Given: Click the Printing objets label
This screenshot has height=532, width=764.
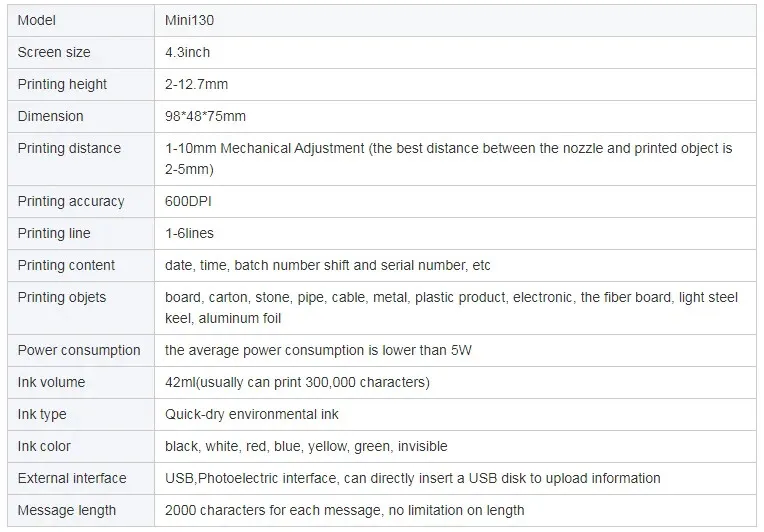Looking at the screenshot, I should tap(62, 297).
